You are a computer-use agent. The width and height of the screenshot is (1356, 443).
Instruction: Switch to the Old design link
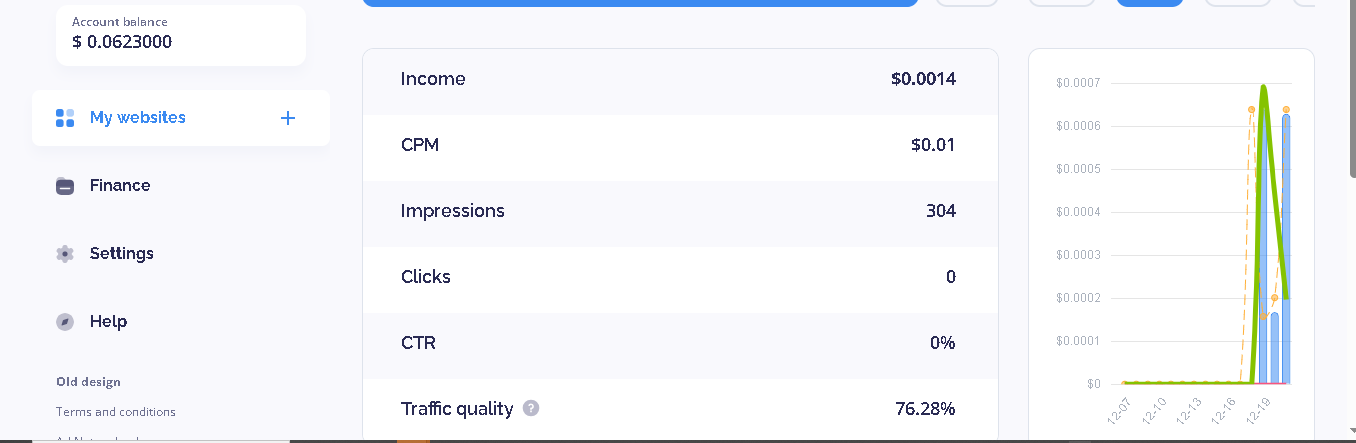tap(88, 382)
